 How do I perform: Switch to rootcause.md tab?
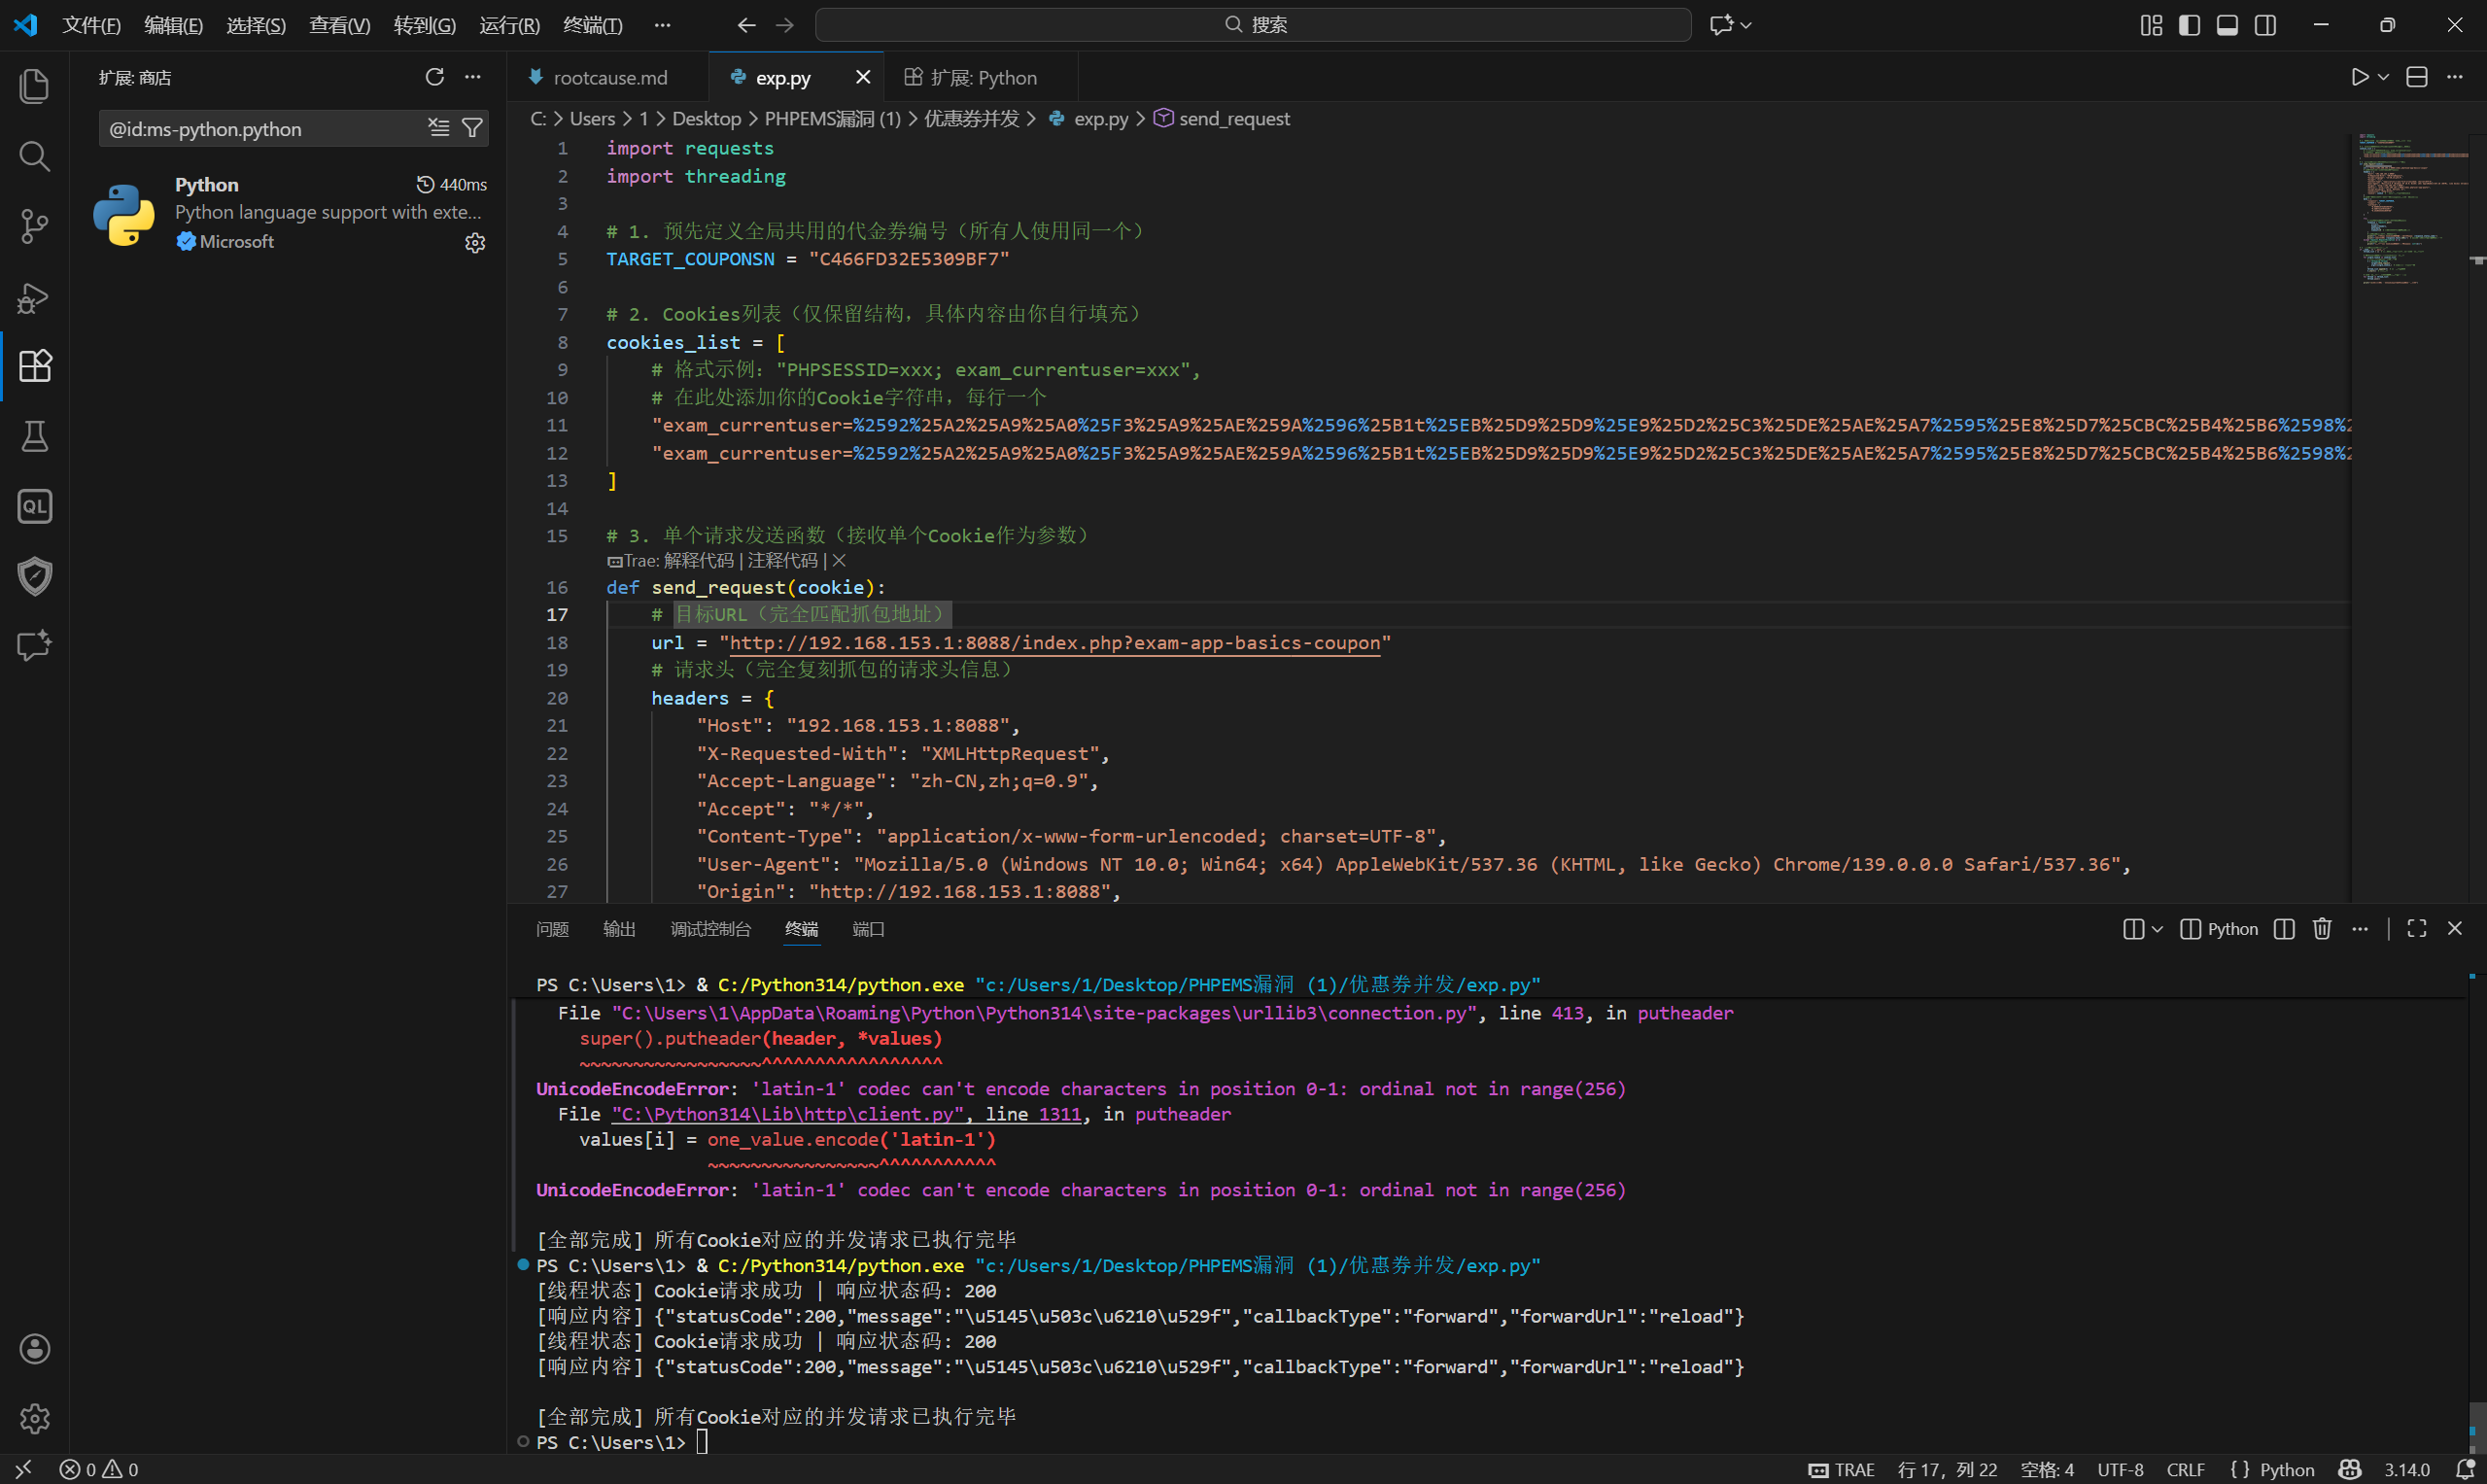point(609,77)
